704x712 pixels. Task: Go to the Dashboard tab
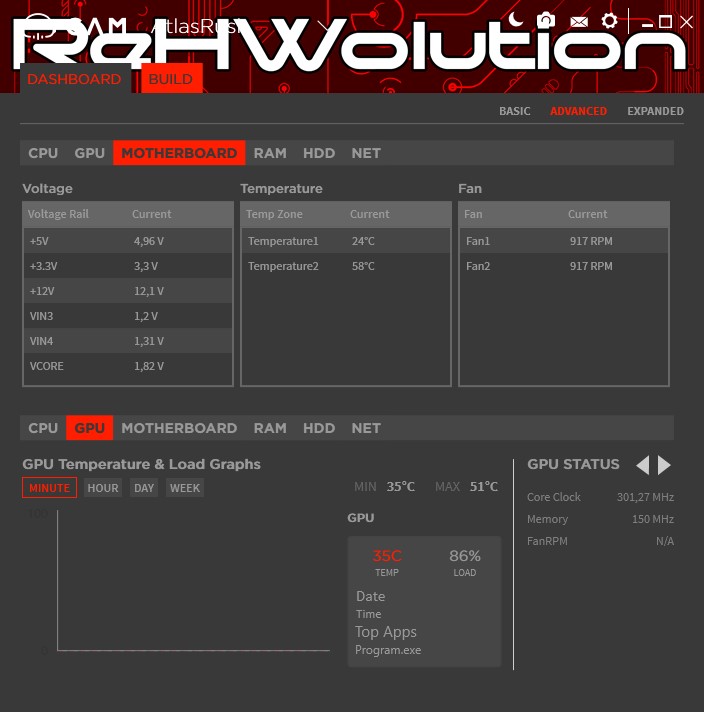pos(74,79)
